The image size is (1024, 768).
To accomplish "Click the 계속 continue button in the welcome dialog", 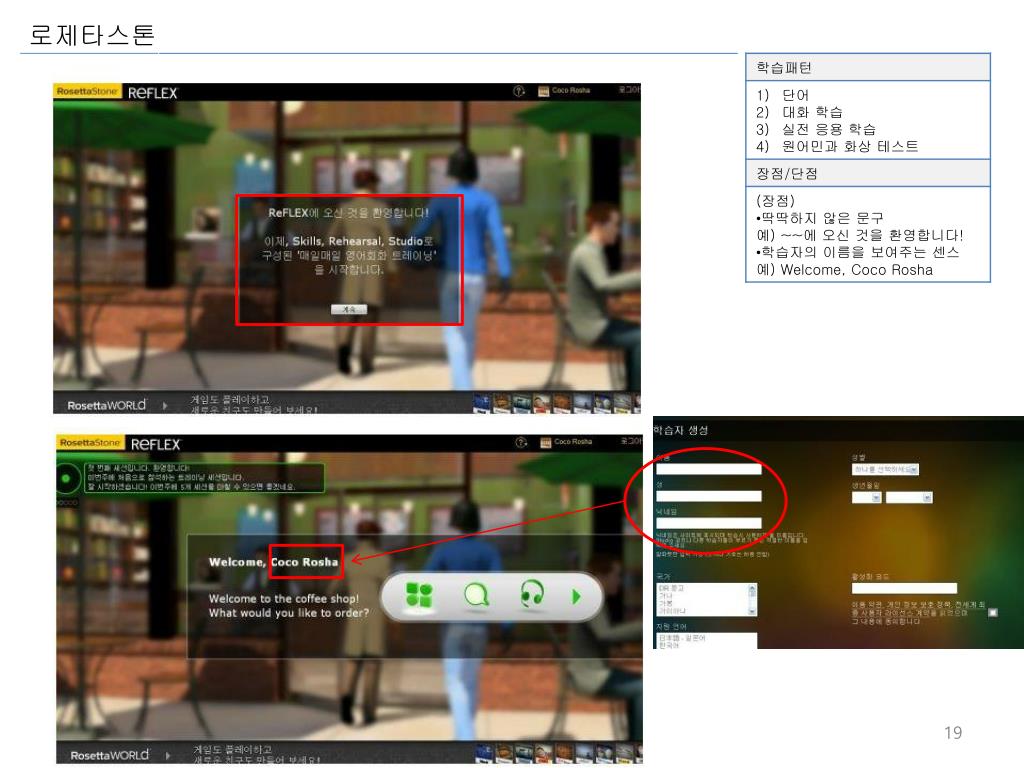I will tap(349, 310).
